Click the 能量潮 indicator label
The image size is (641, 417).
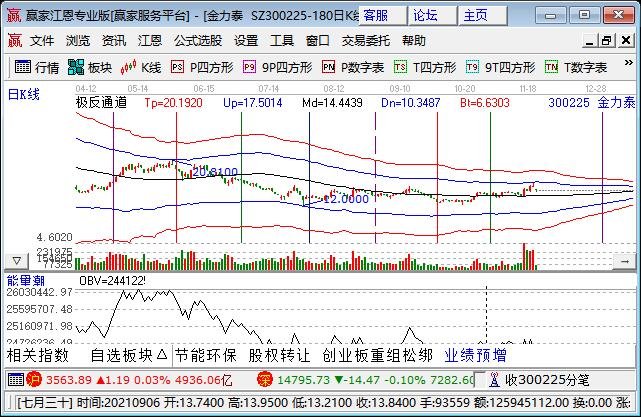tap(26, 280)
